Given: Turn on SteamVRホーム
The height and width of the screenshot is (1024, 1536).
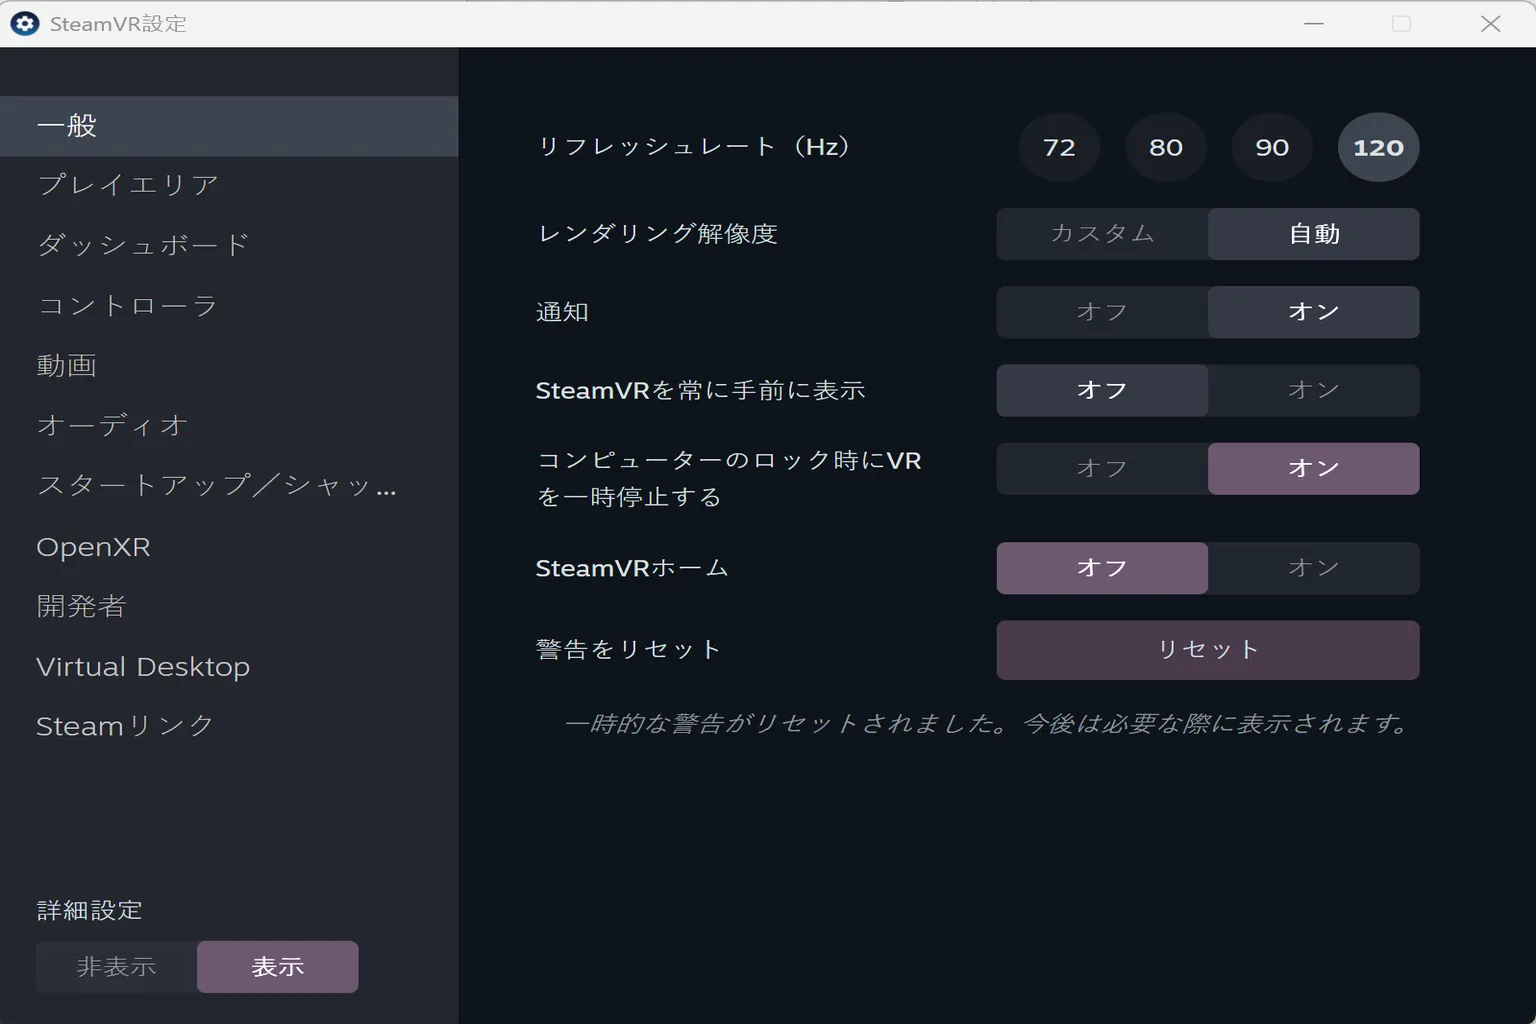Looking at the screenshot, I should pyautogui.click(x=1313, y=567).
